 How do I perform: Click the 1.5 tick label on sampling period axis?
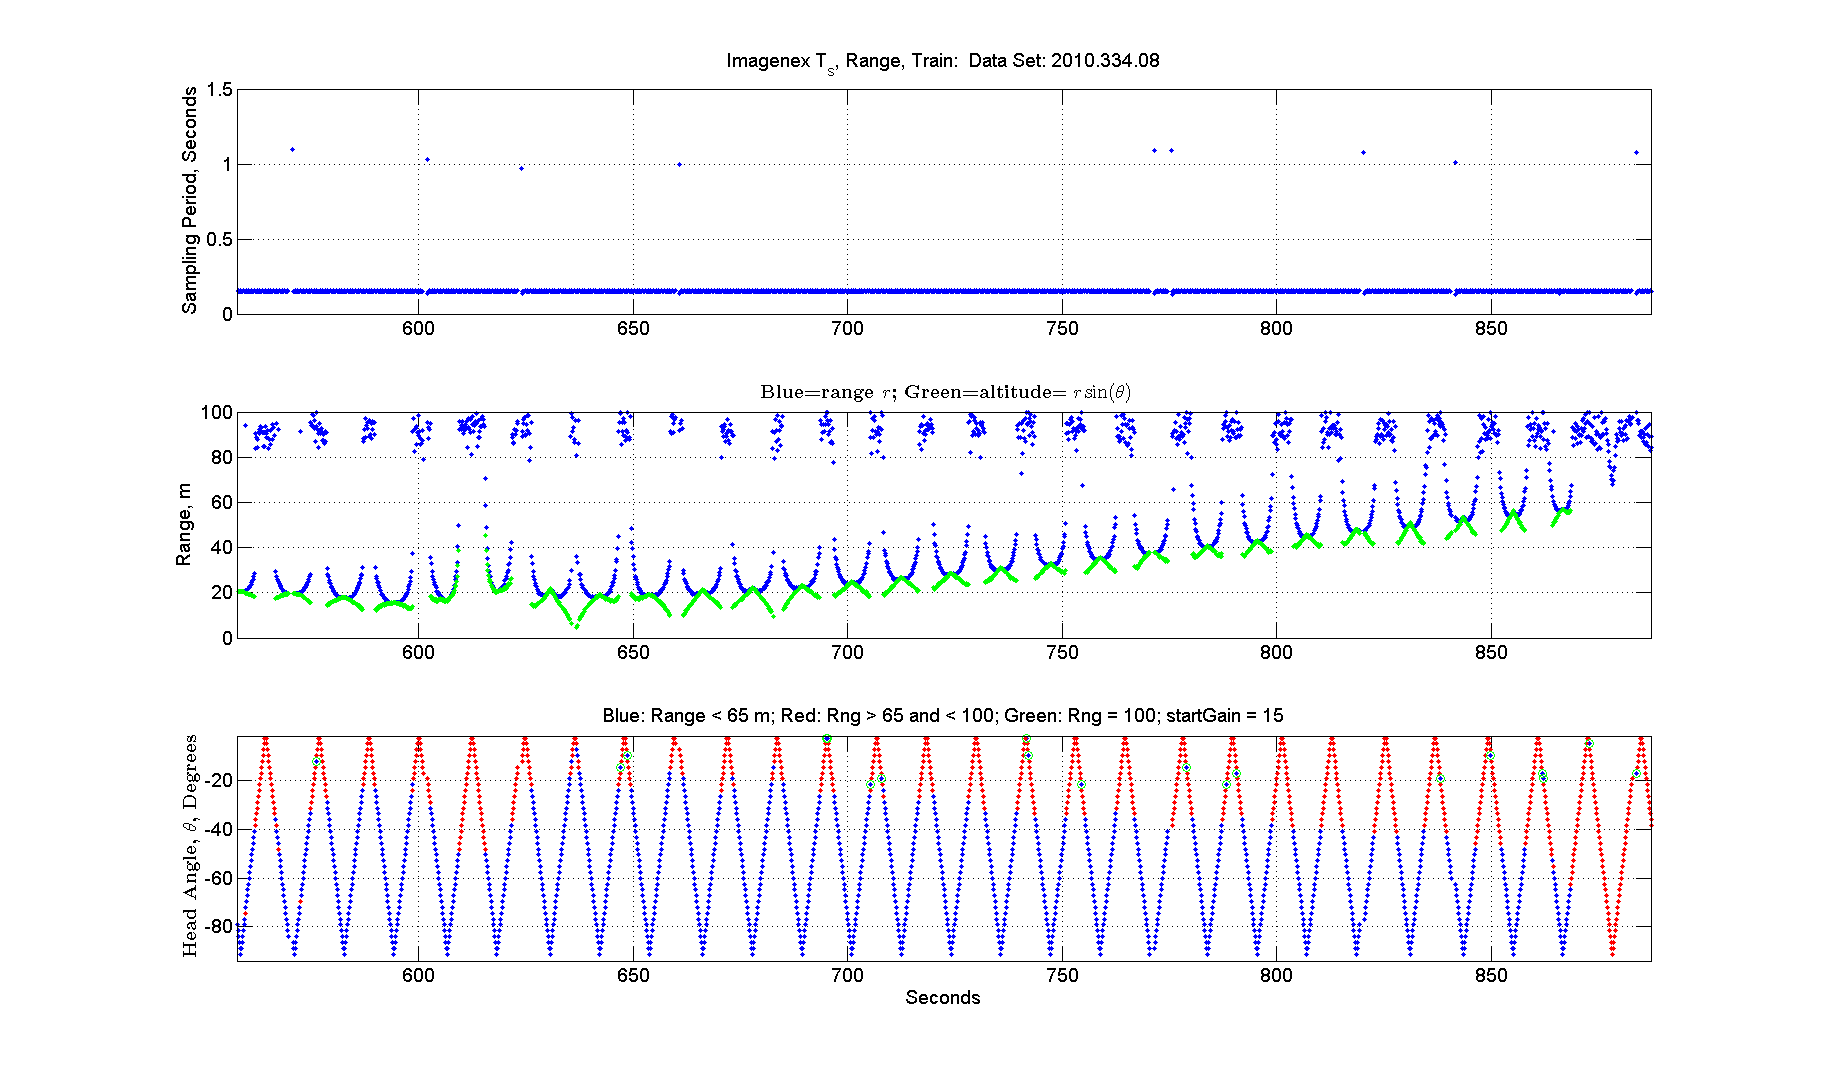219,90
